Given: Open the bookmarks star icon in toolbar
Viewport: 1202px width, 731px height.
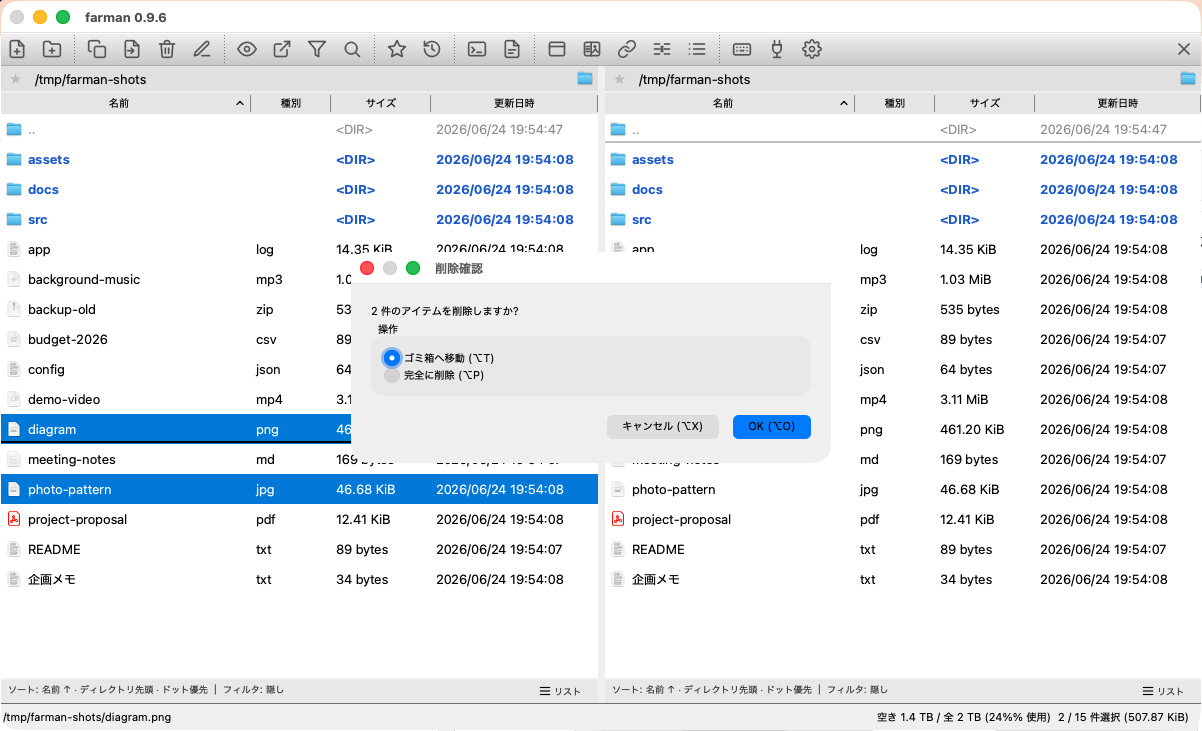Looking at the screenshot, I should tap(397, 48).
